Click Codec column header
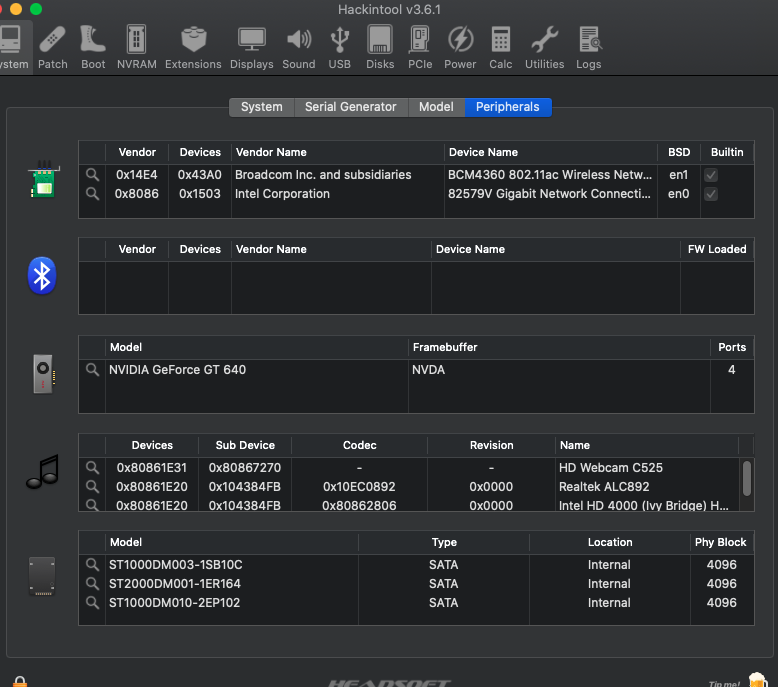This screenshot has width=778, height=687. pyautogui.click(x=360, y=445)
